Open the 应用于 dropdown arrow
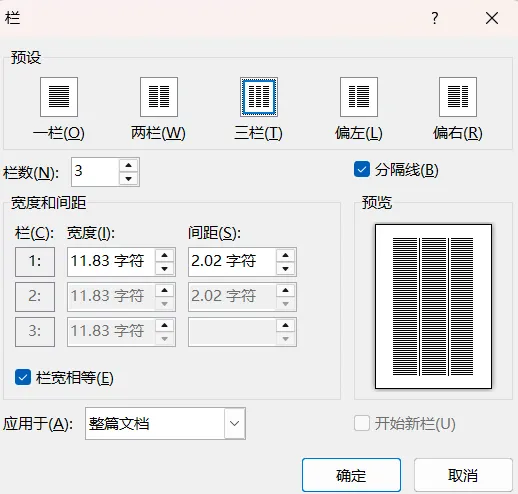 click(235, 423)
